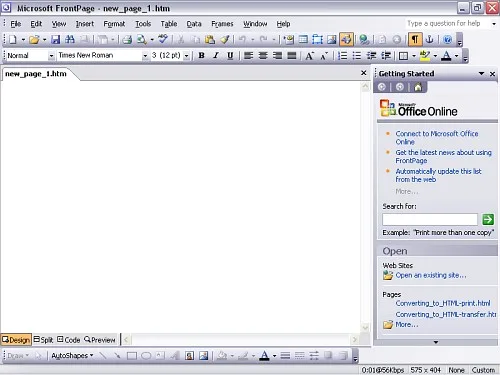This screenshot has width=500, height=375.
Task: Click the Center align icon
Action: [263, 56]
